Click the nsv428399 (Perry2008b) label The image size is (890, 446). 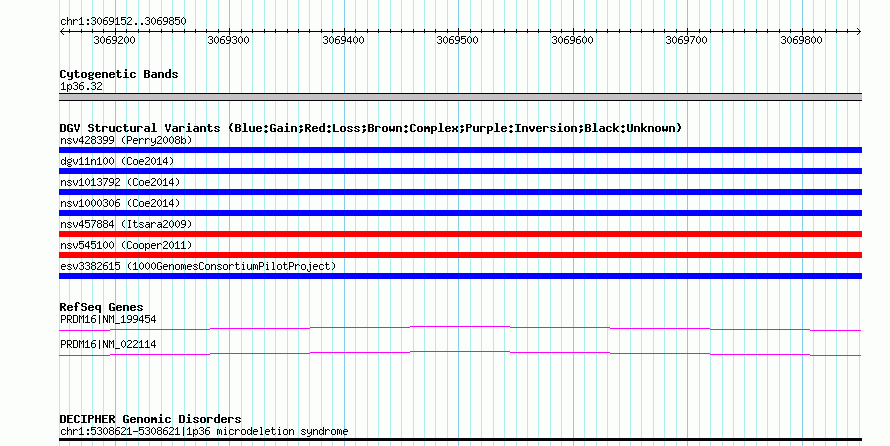126,140
